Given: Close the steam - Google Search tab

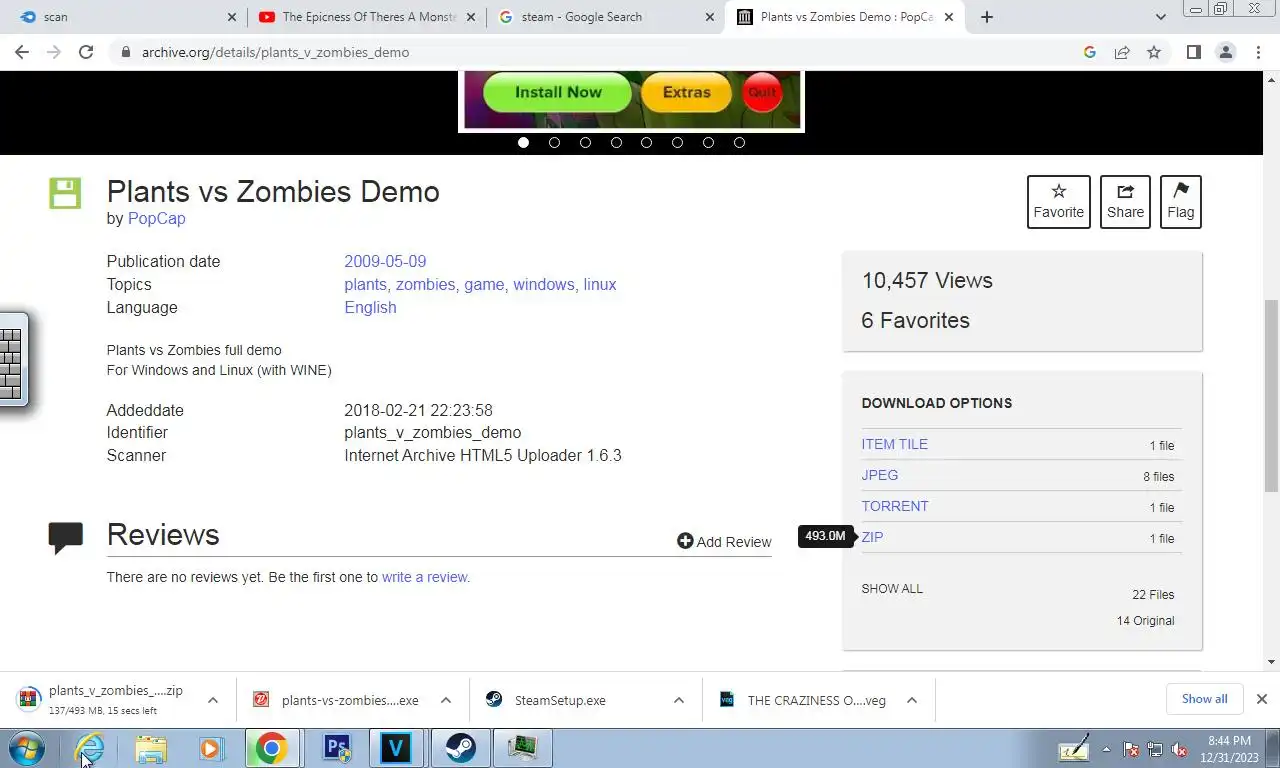Looking at the screenshot, I should [710, 17].
